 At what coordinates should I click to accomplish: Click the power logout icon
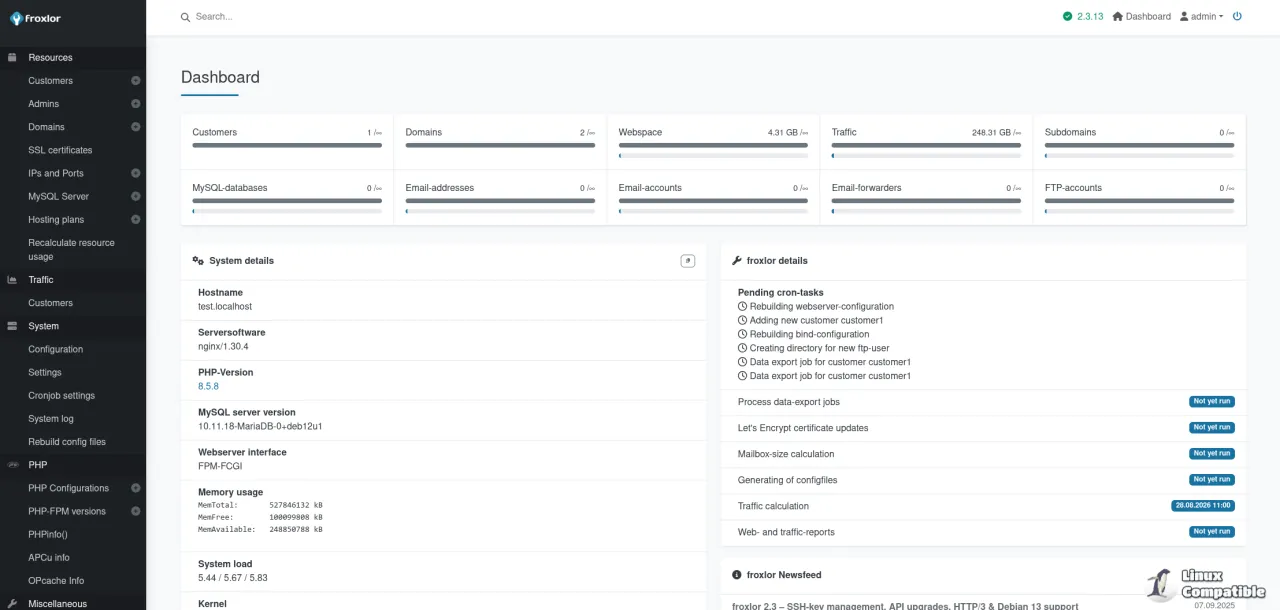(1237, 16)
